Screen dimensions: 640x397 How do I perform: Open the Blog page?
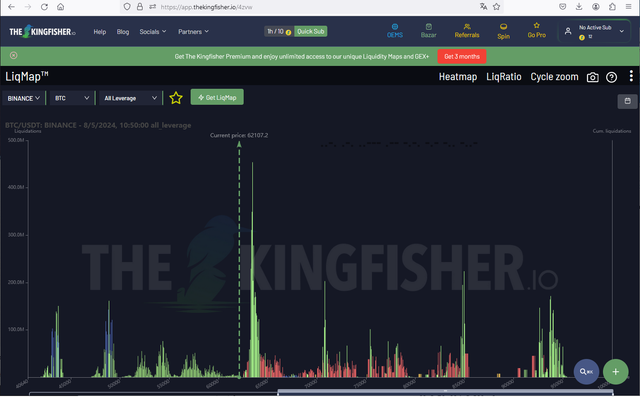click(x=123, y=31)
